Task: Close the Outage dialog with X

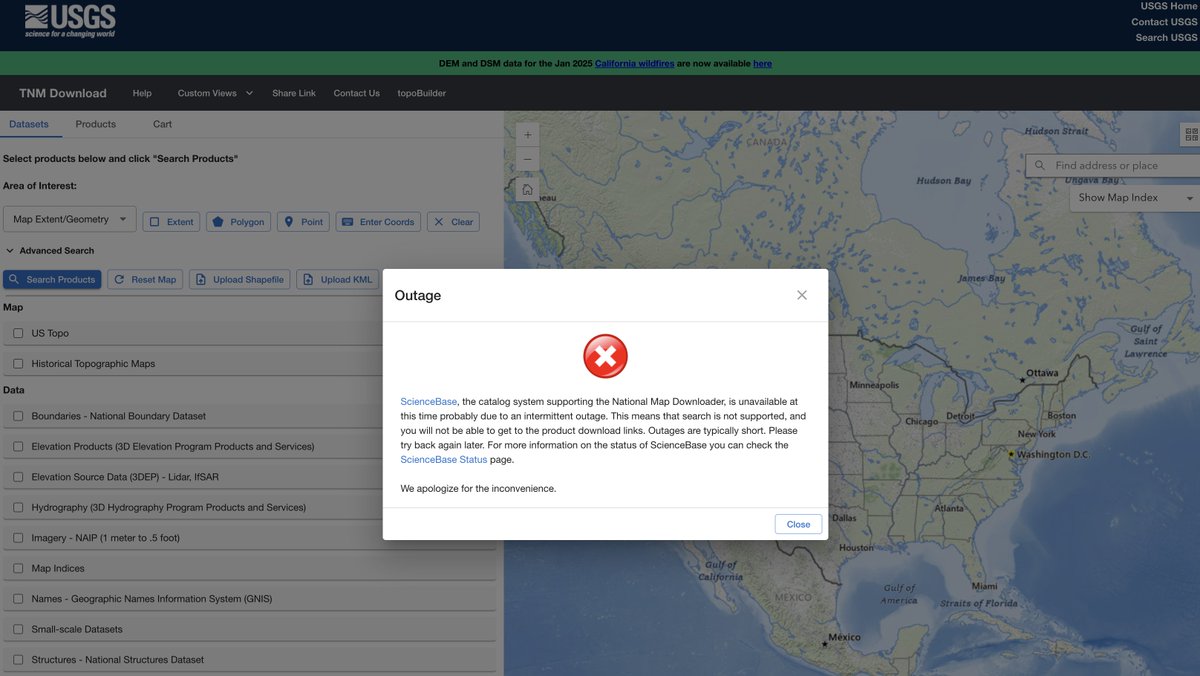Action: [x=802, y=295]
